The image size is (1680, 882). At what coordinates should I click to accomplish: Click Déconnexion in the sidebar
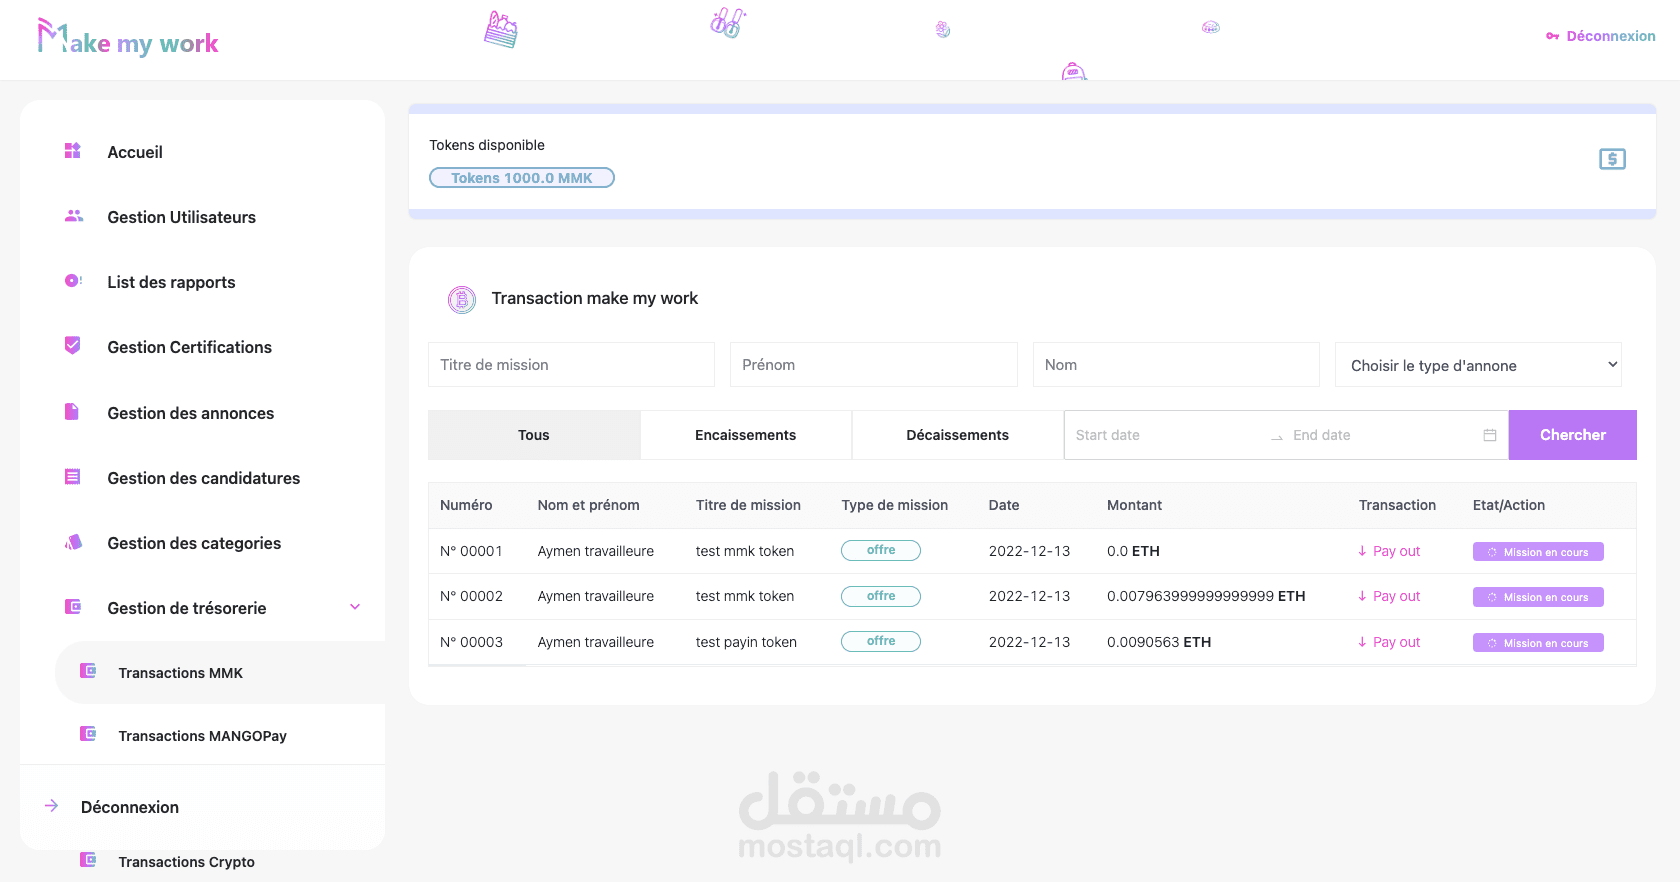click(130, 807)
